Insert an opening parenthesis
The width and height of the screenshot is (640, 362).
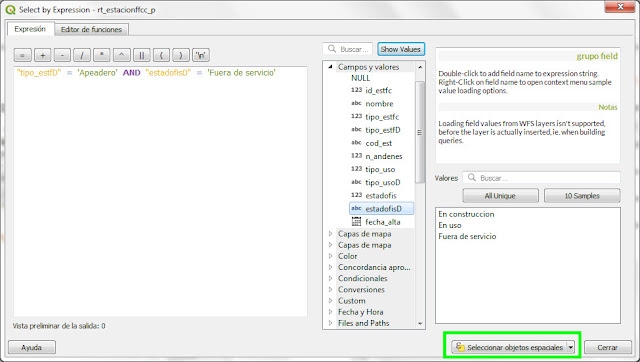[x=161, y=55]
